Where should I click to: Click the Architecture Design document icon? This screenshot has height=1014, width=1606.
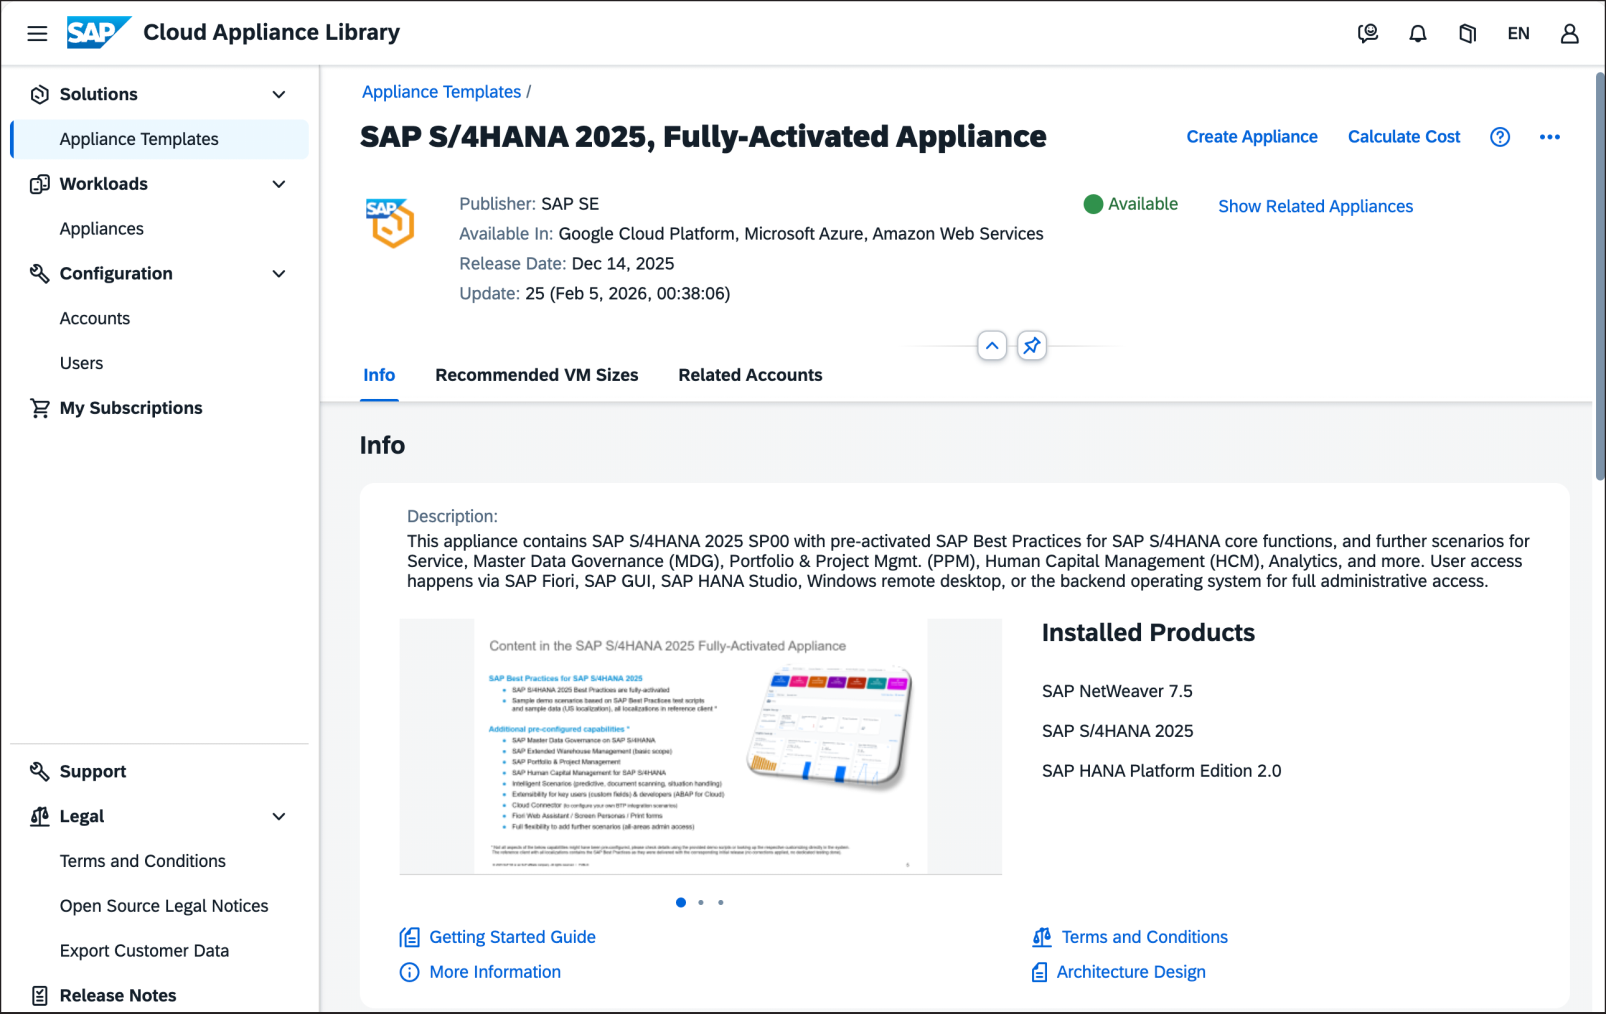(1040, 972)
